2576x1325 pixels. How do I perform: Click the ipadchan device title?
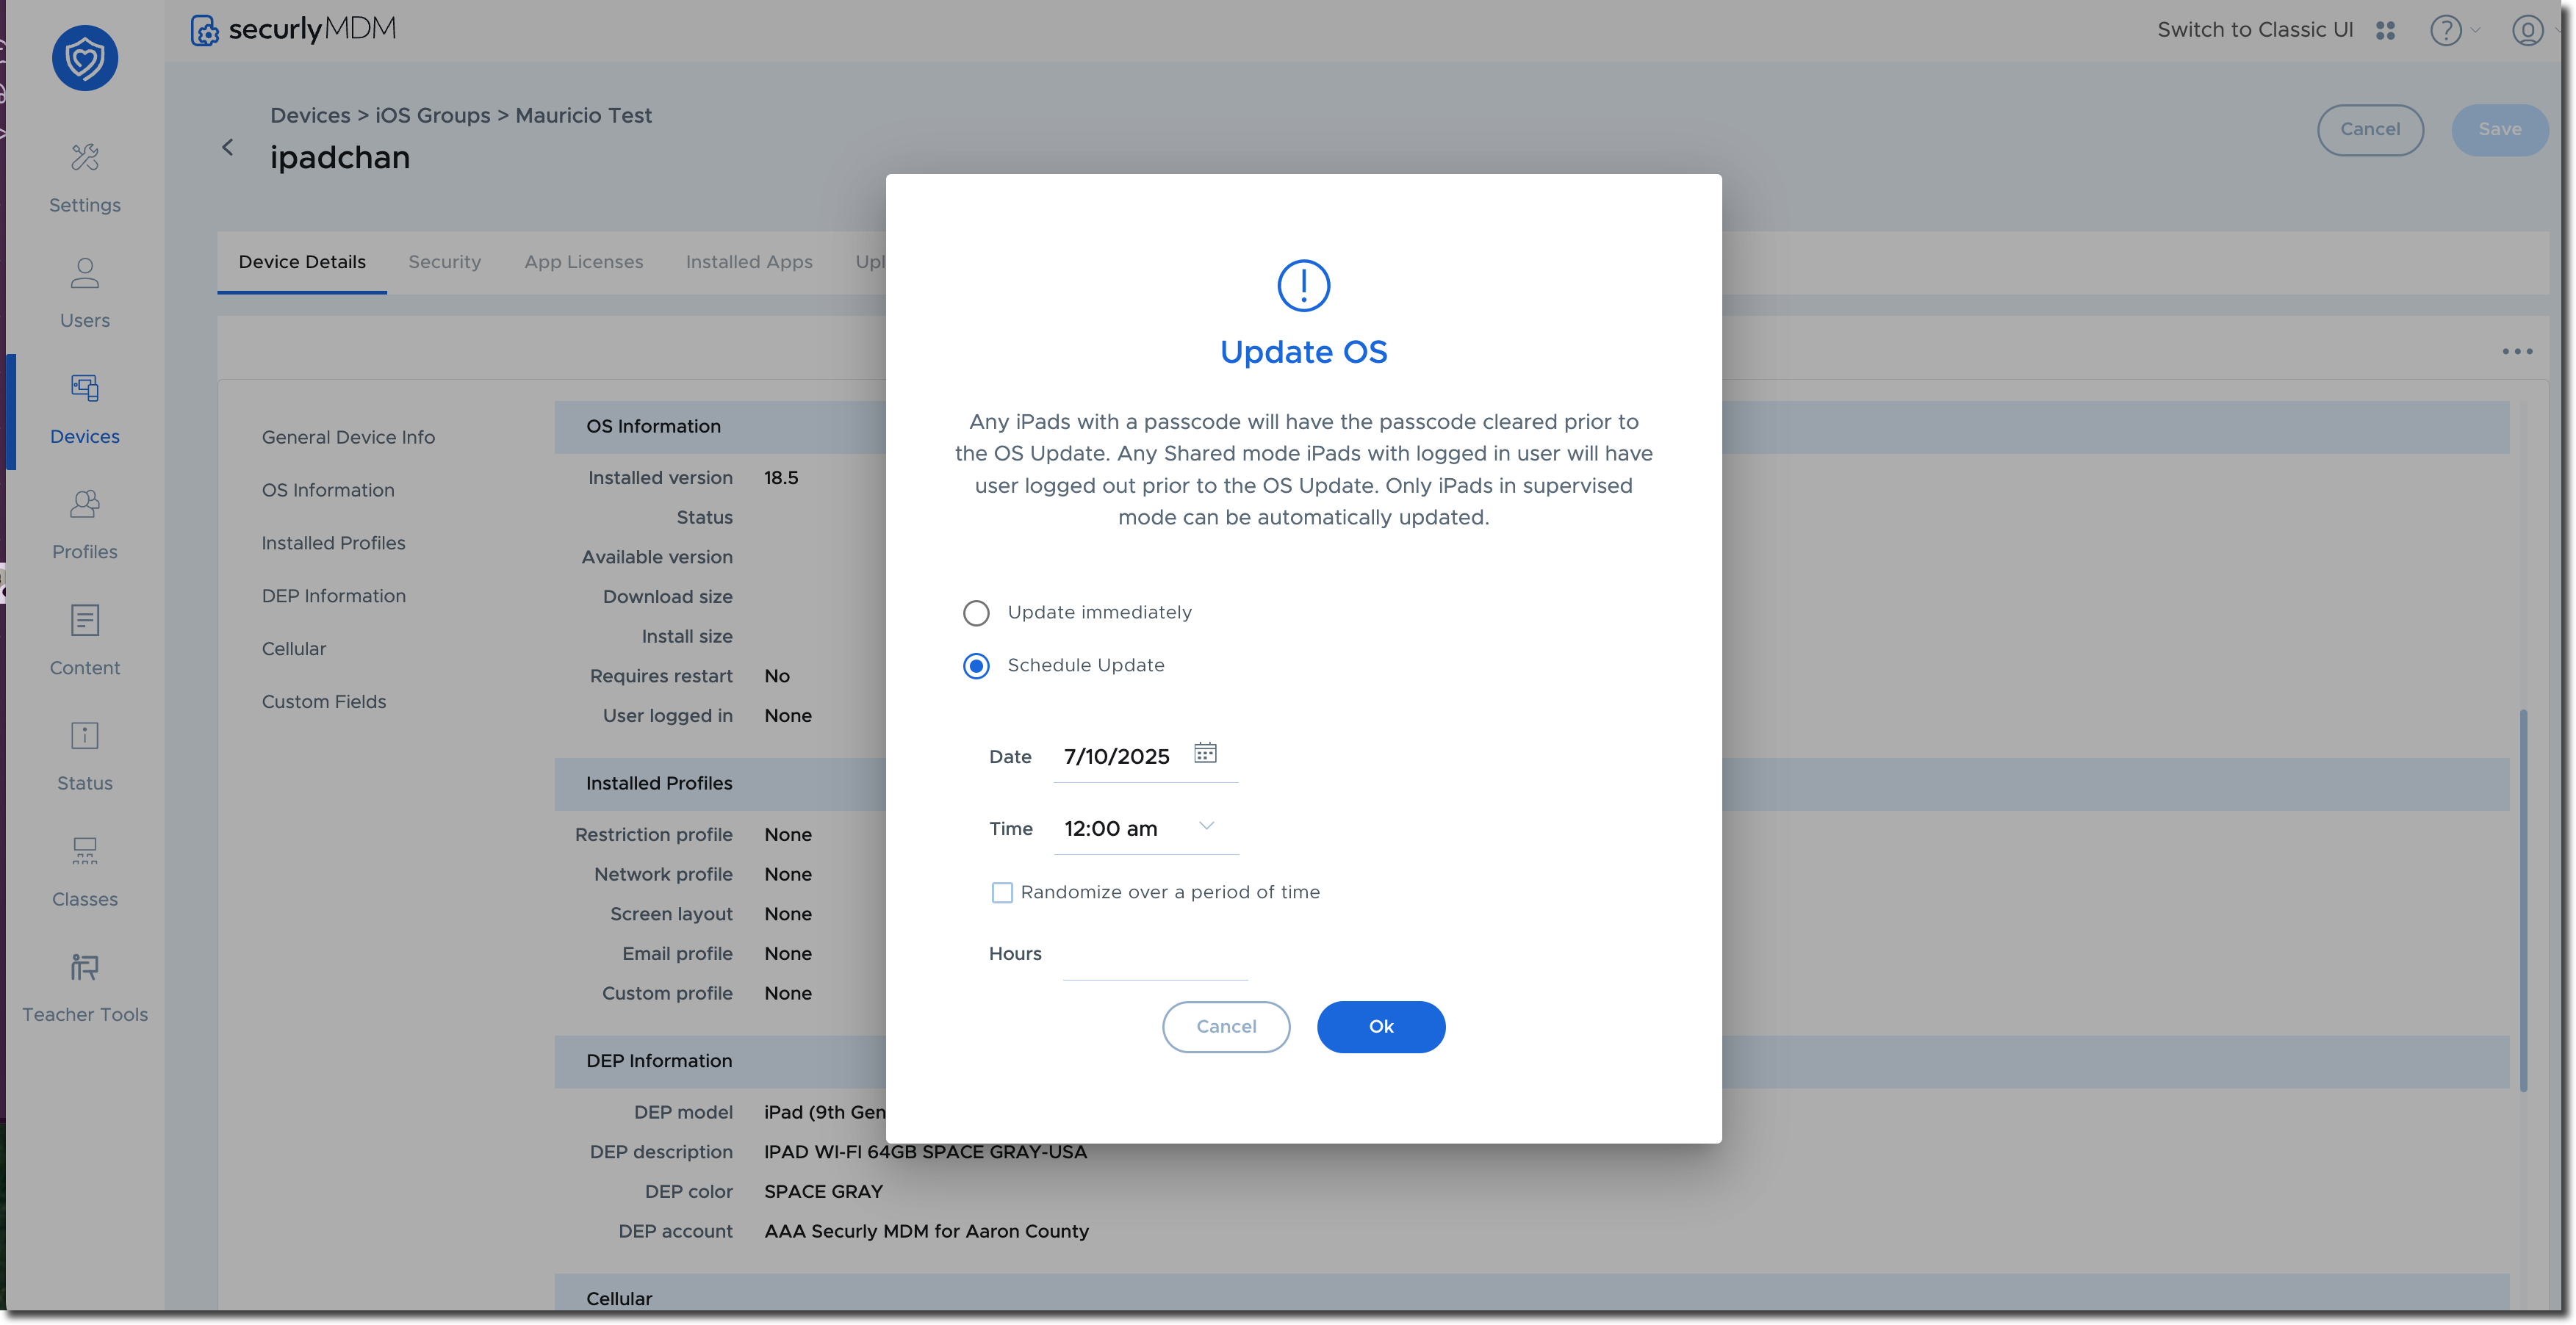(340, 157)
